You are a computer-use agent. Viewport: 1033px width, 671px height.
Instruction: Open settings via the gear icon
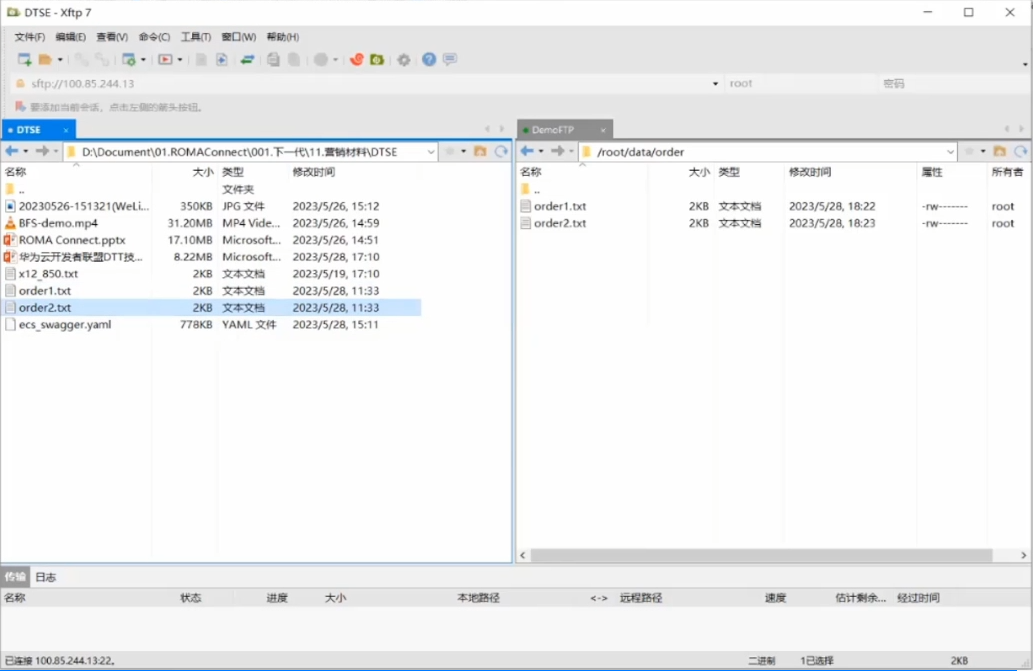[404, 60]
